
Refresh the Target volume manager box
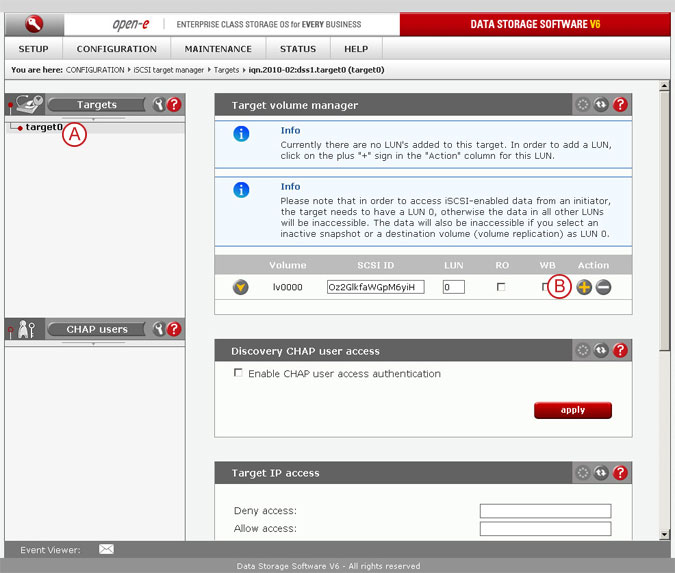tap(601, 105)
